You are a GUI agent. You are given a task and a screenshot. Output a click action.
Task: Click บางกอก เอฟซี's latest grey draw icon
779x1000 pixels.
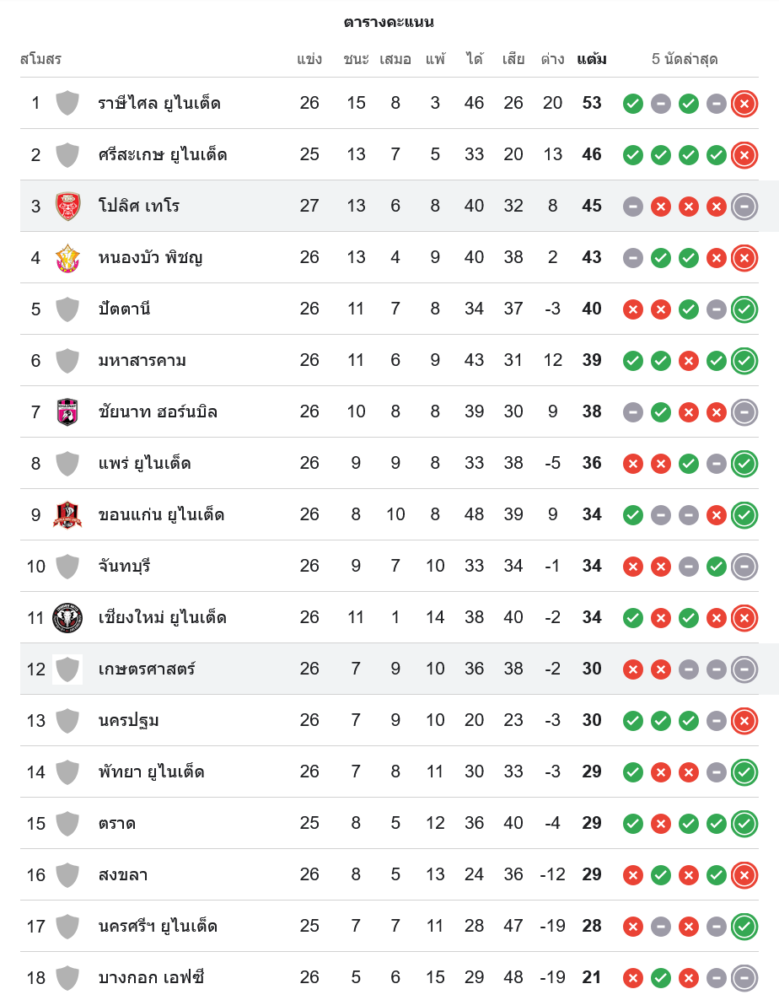pos(743,977)
